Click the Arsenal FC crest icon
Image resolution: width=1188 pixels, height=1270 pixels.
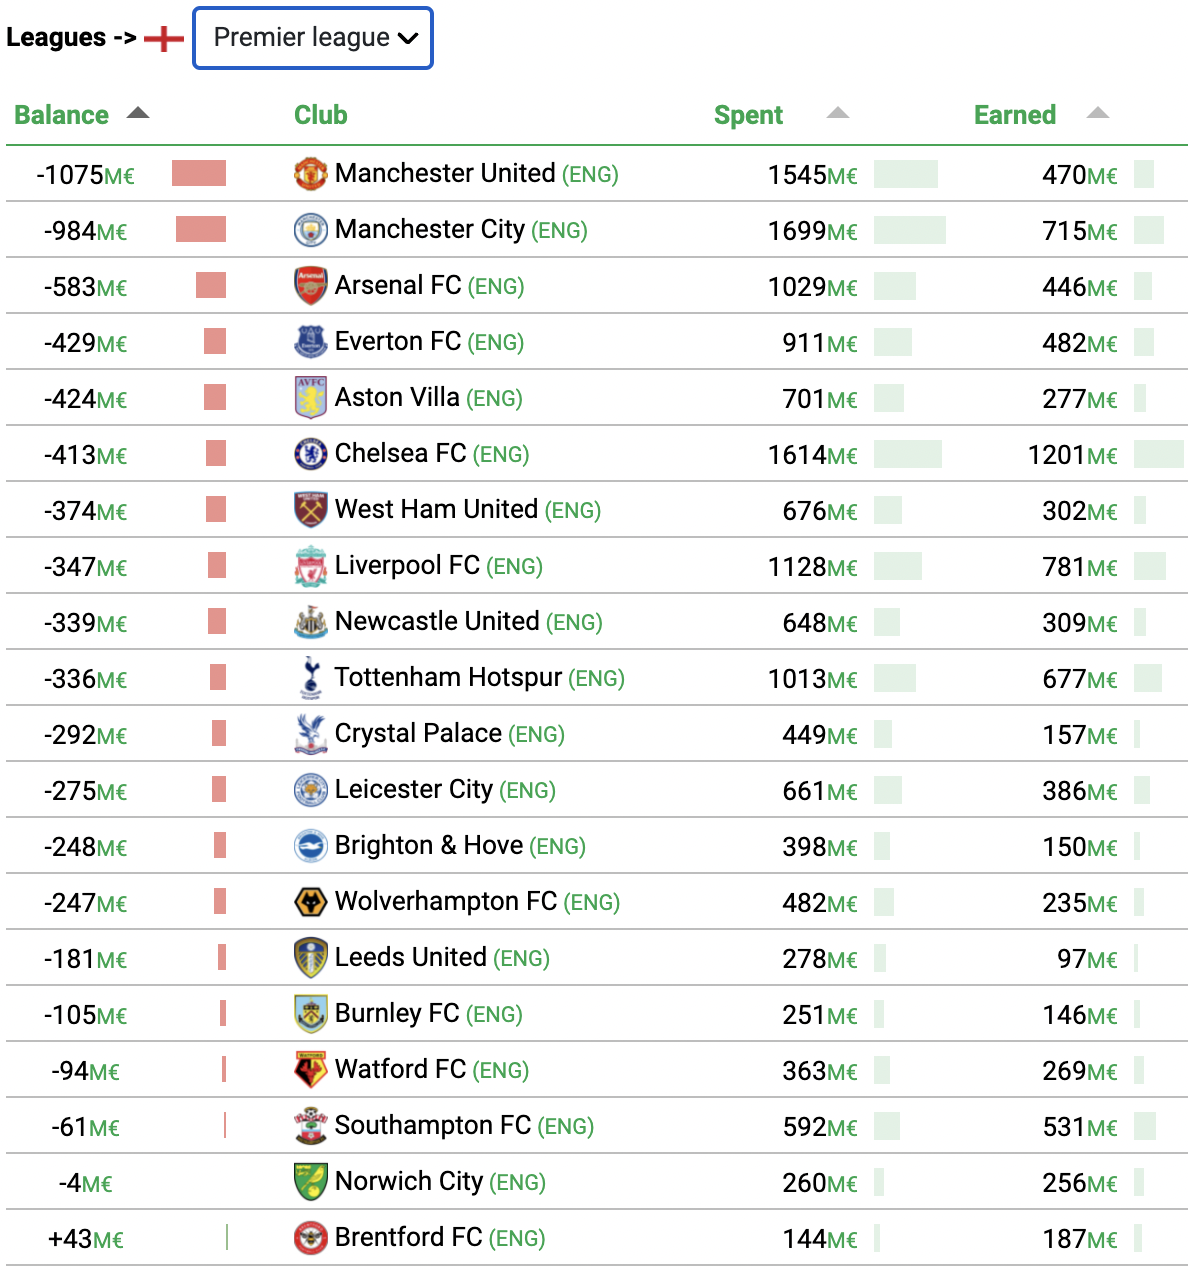(311, 285)
